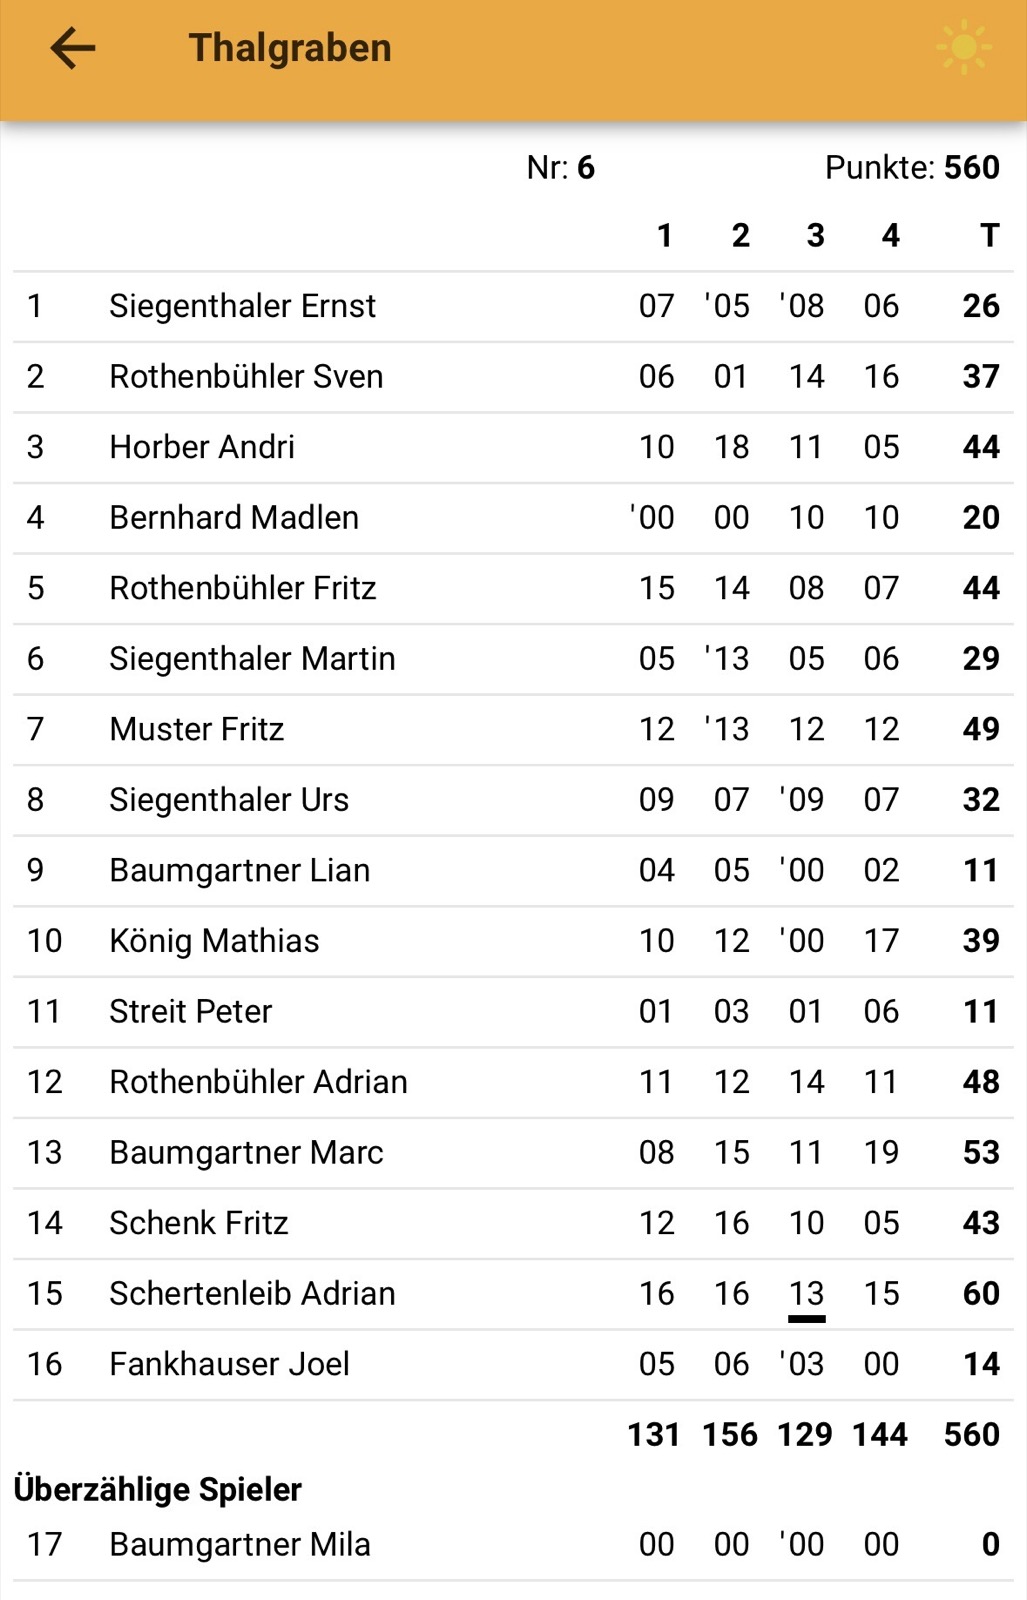The height and width of the screenshot is (1600, 1027).
Task: Select Rothenbühler Sven in the list
Action: click(246, 377)
